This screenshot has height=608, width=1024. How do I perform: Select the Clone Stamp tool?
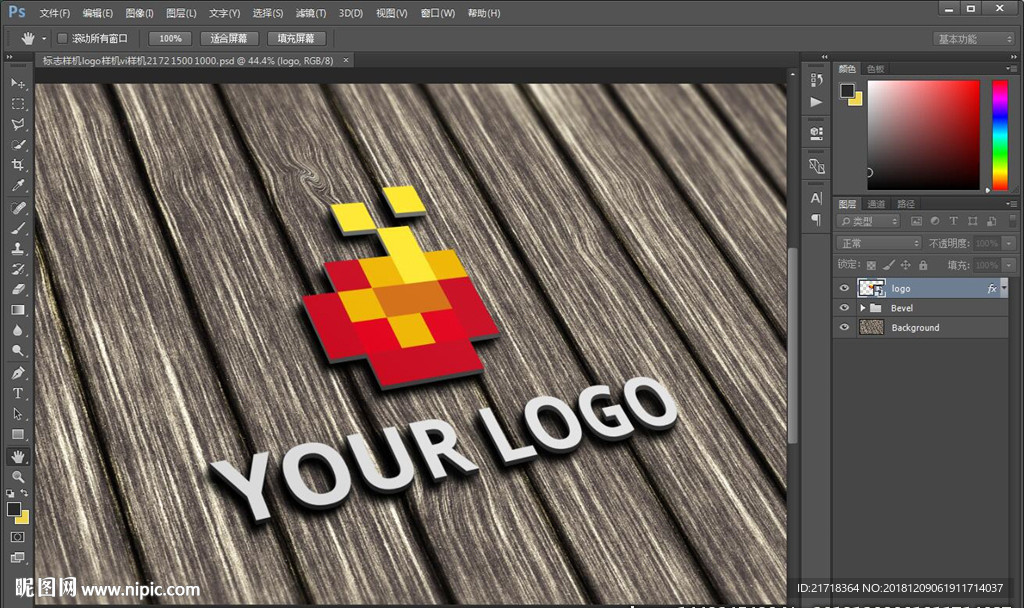pos(18,248)
